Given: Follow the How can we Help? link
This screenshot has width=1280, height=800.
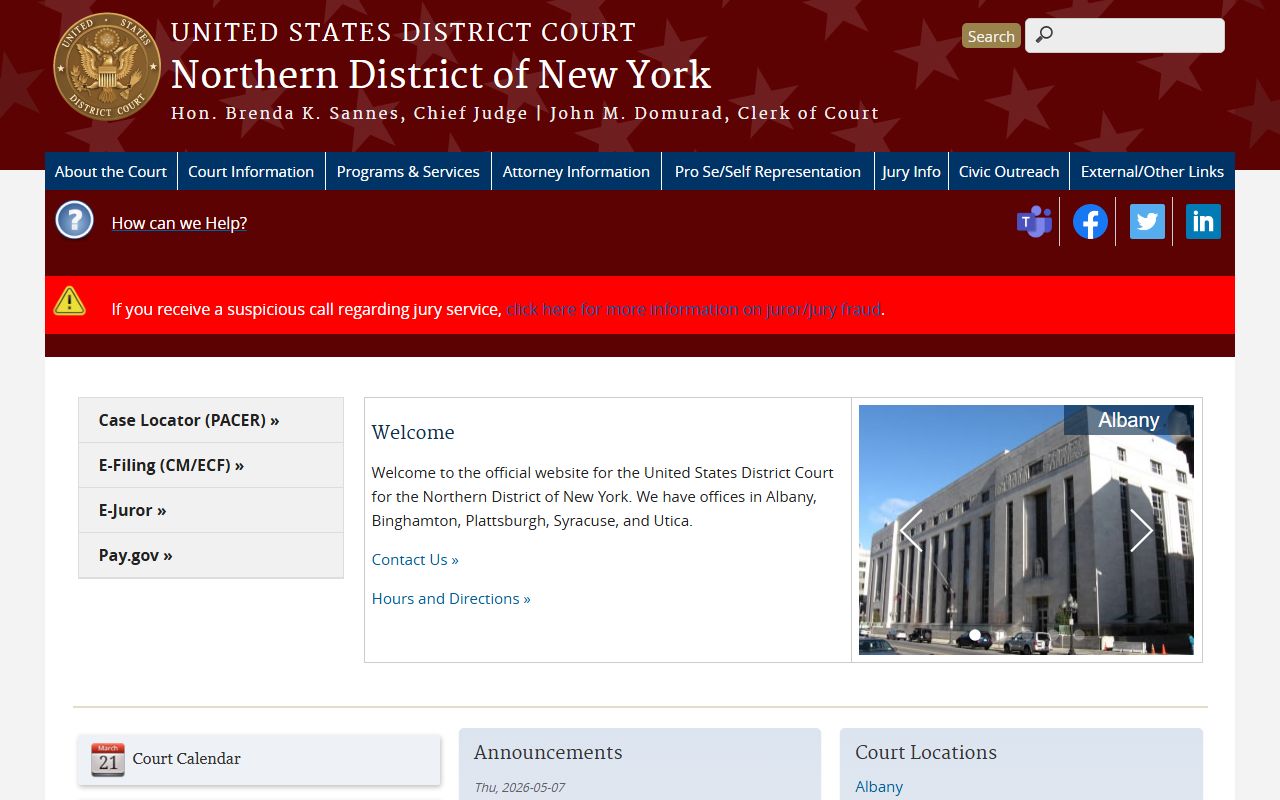Looking at the screenshot, I should pos(179,223).
